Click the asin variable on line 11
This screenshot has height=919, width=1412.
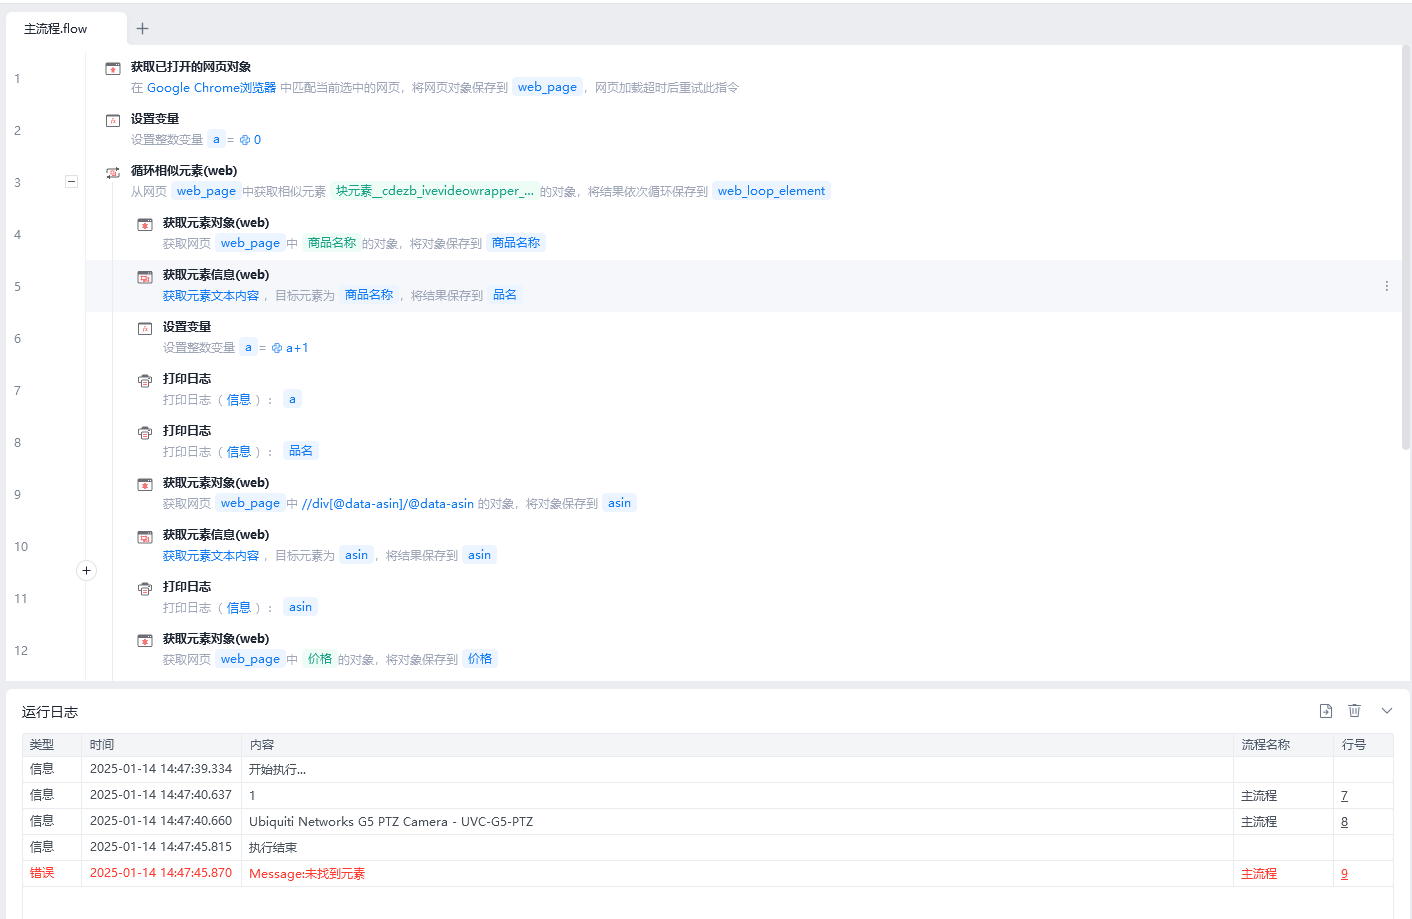pos(300,607)
